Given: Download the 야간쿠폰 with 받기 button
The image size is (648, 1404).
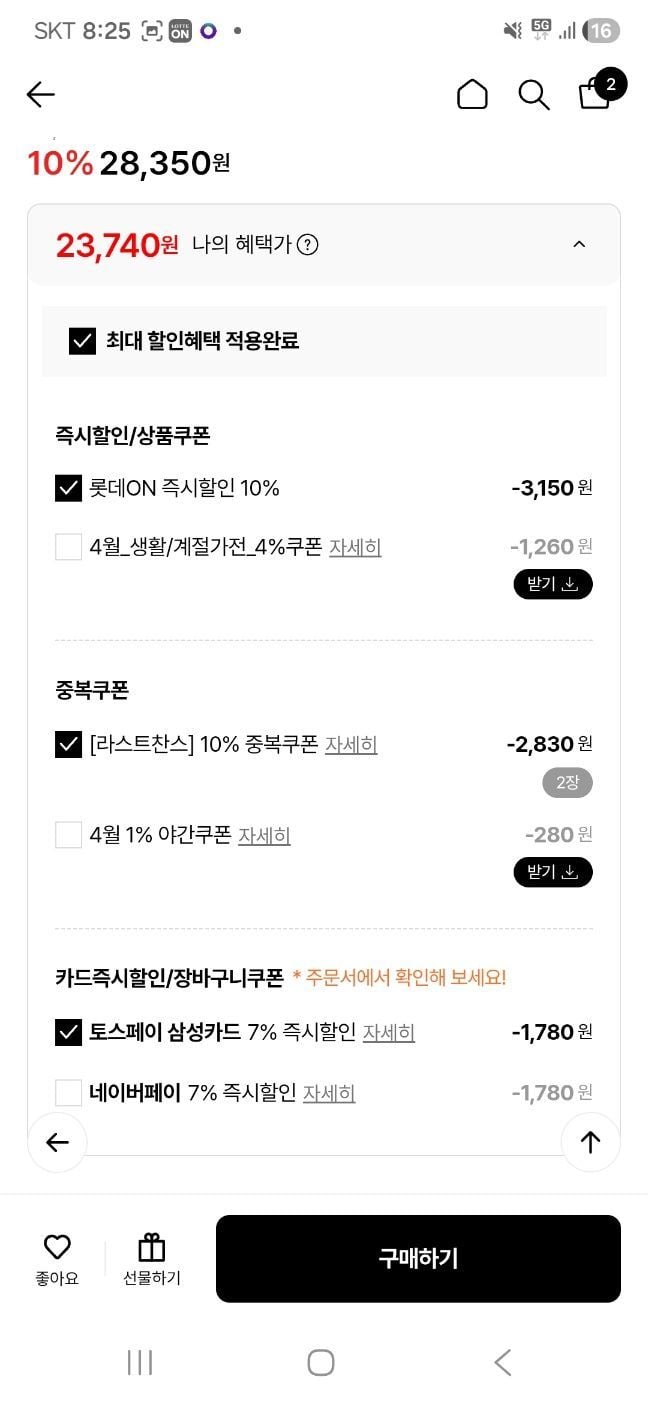Looking at the screenshot, I should coord(553,872).
